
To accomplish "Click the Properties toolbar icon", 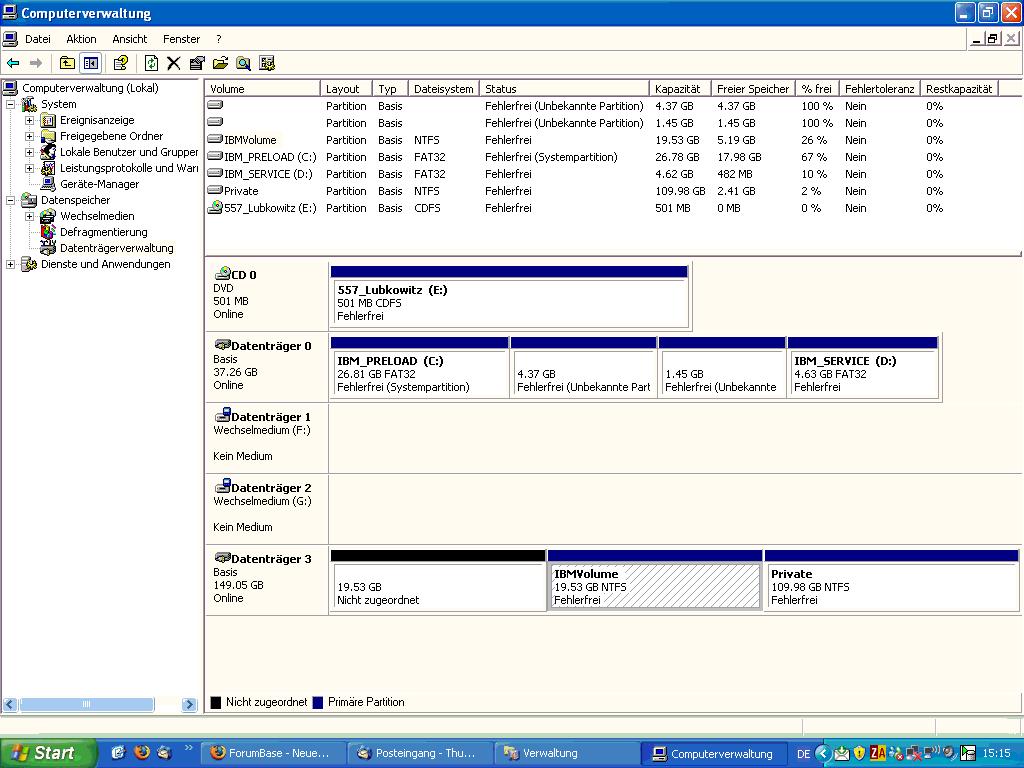I will pos(197,63).
